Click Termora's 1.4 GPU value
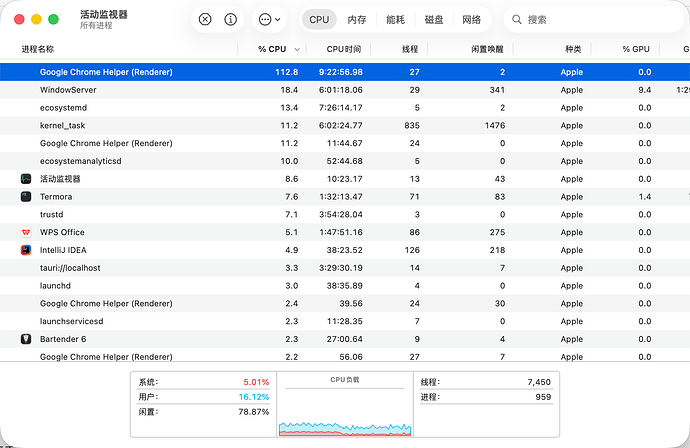690x448 pixels. click(x=645, y=197)
